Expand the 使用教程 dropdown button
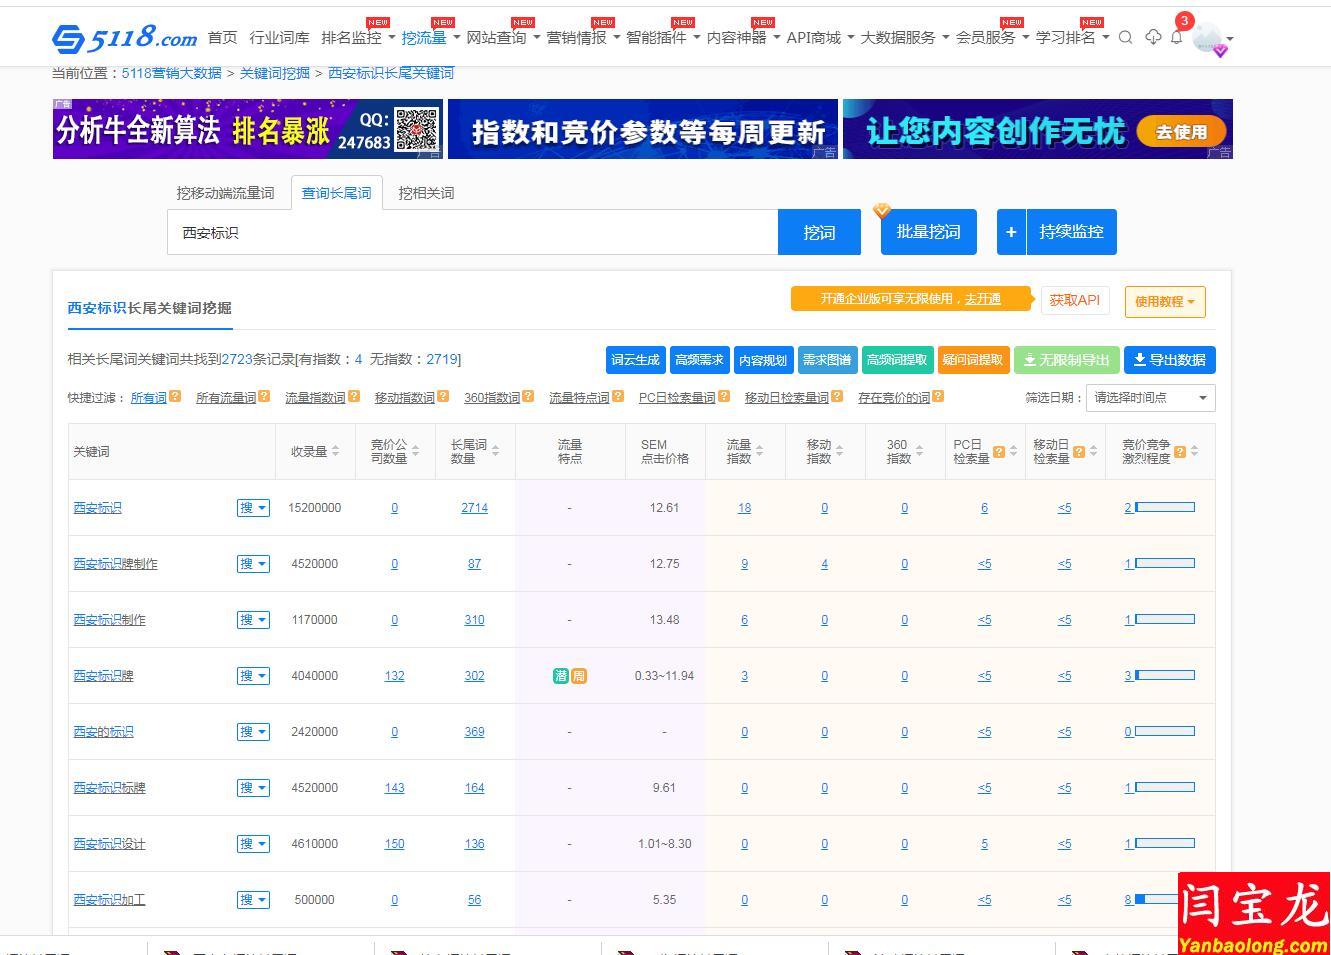The height and width of the screenshot is (955, 1331). (x=1165, y=302)
